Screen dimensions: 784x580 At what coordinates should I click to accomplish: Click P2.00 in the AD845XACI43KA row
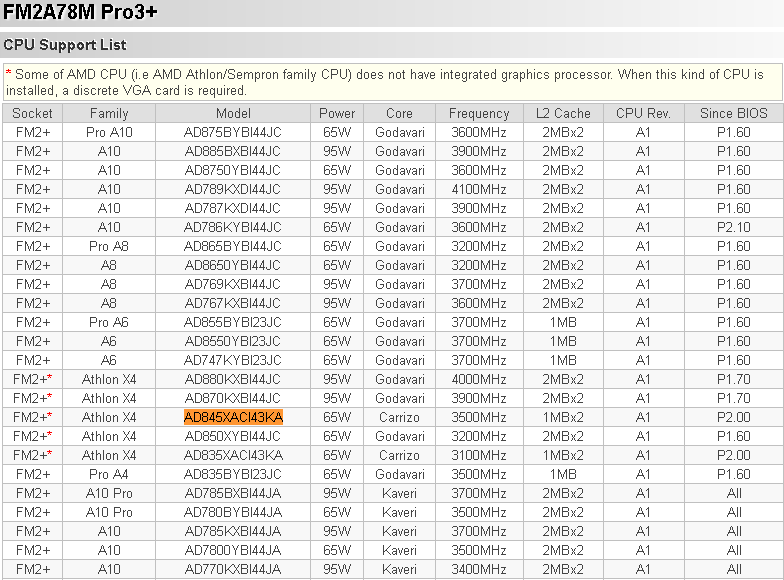click(734, 418)
